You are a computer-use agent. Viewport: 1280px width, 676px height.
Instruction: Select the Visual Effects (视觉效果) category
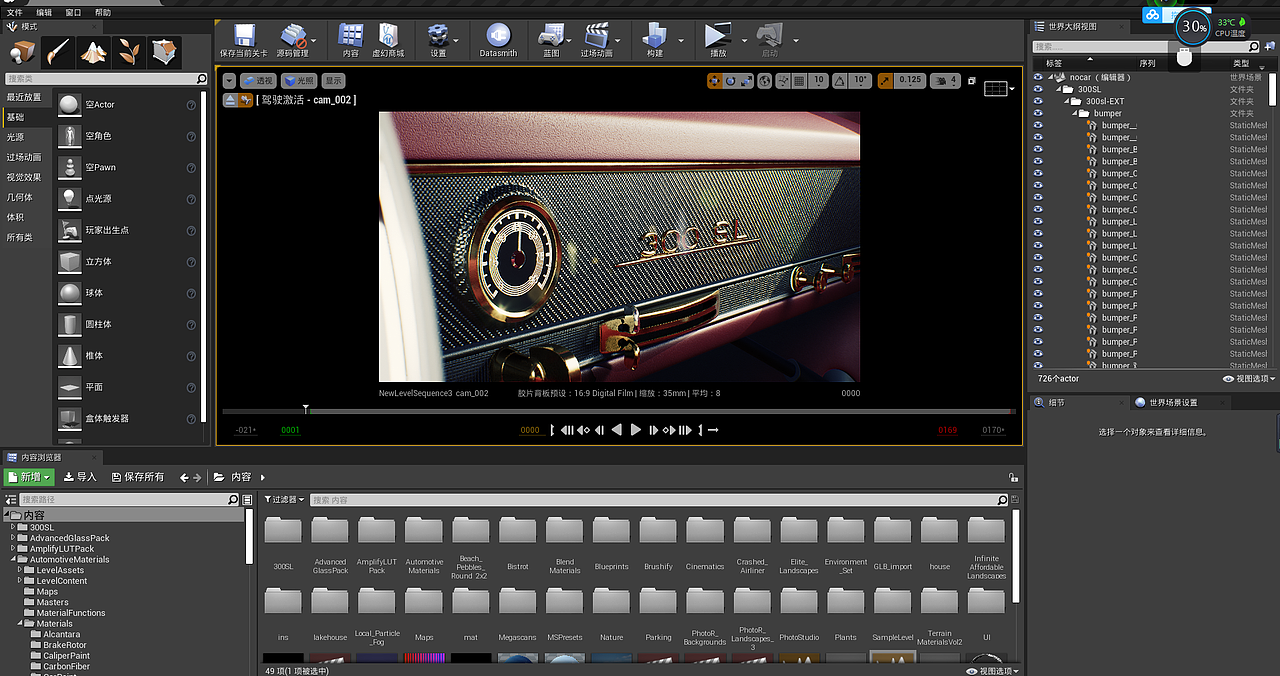(x=24, y=177)
